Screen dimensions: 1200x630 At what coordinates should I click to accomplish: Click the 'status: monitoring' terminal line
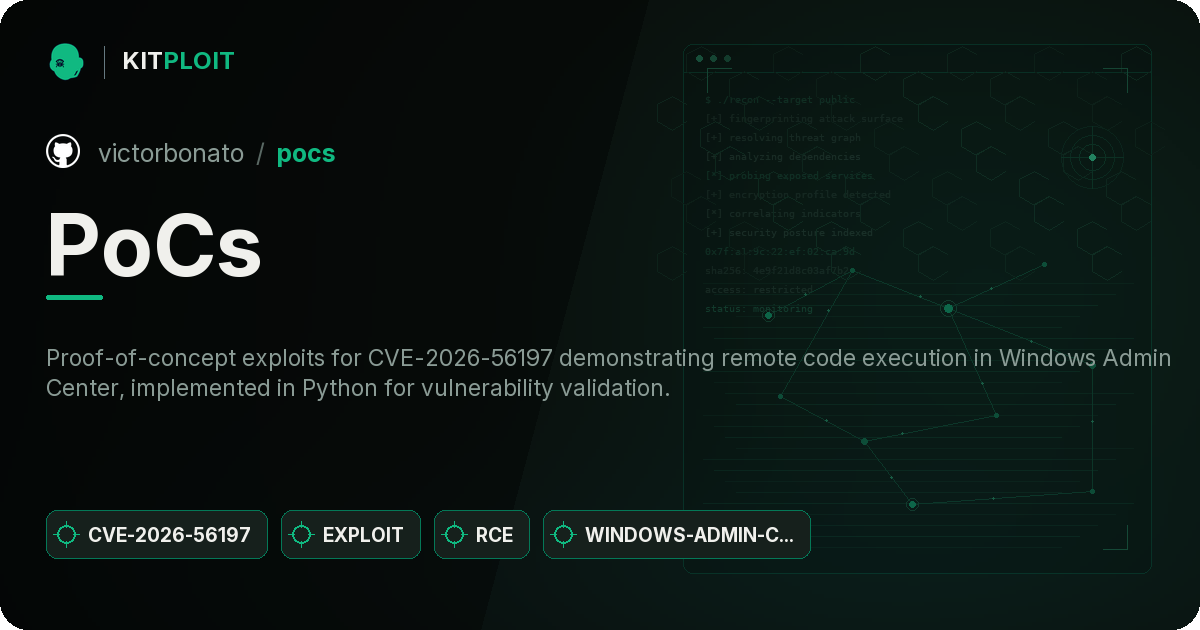759,309
